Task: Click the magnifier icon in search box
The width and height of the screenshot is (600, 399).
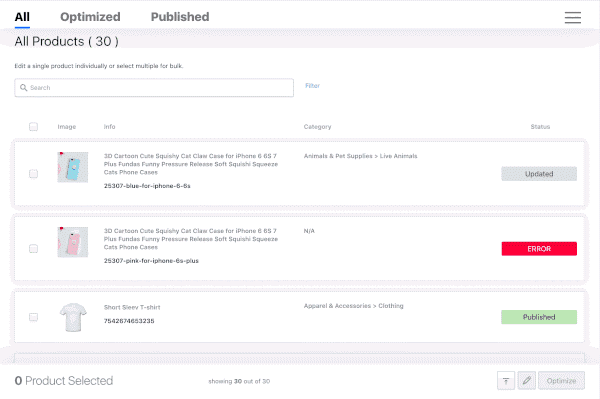Action: click(x=23, y=88)
